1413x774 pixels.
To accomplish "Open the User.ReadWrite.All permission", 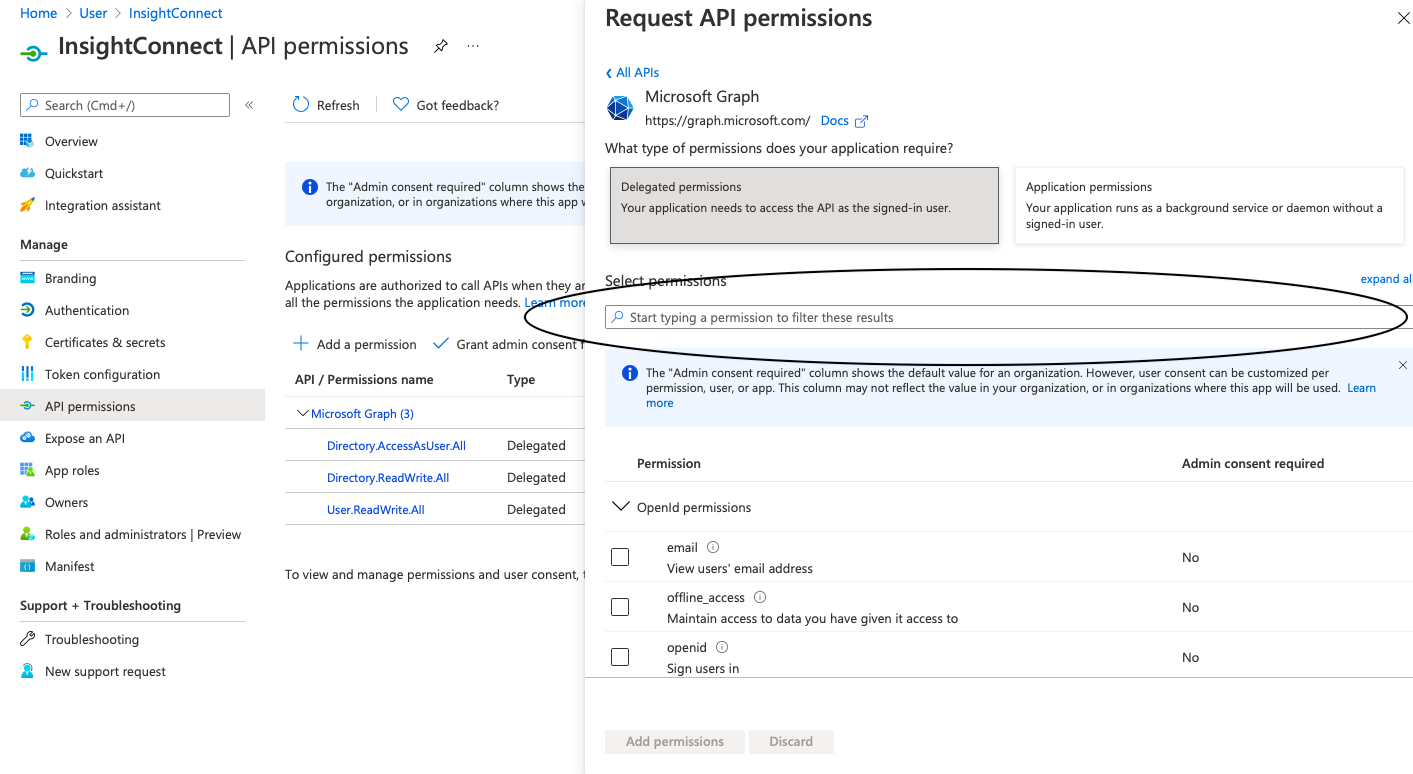I will [x=376, y=509].
